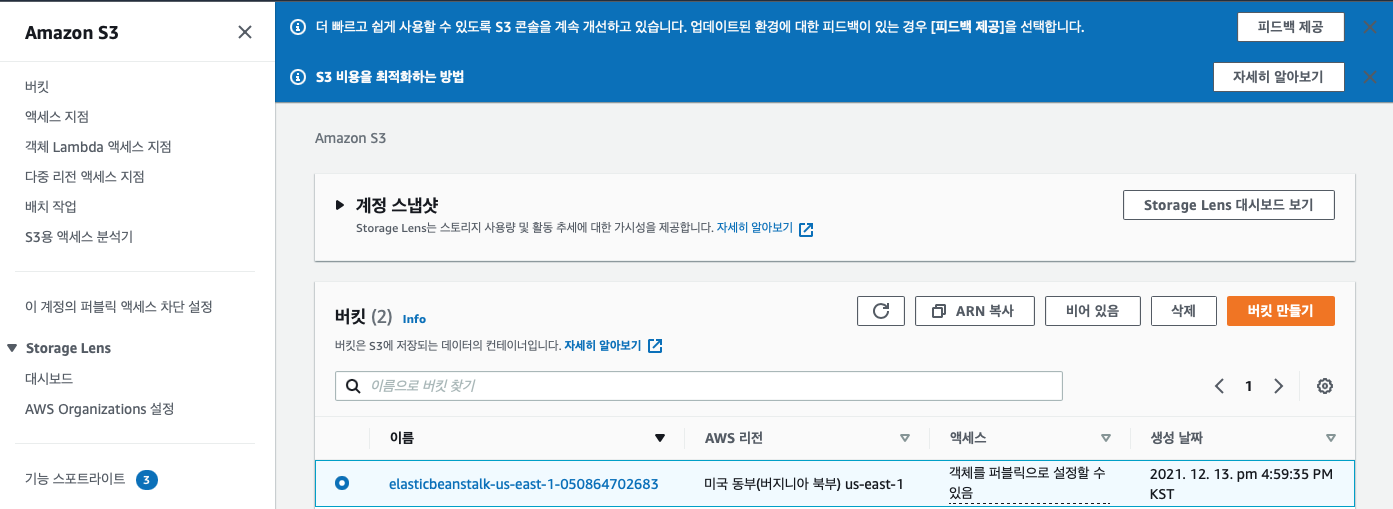Open AWS Organizations 설정
Image resolution: width=1393 pixels, height=509 pixels.
(x=100, y=409)
